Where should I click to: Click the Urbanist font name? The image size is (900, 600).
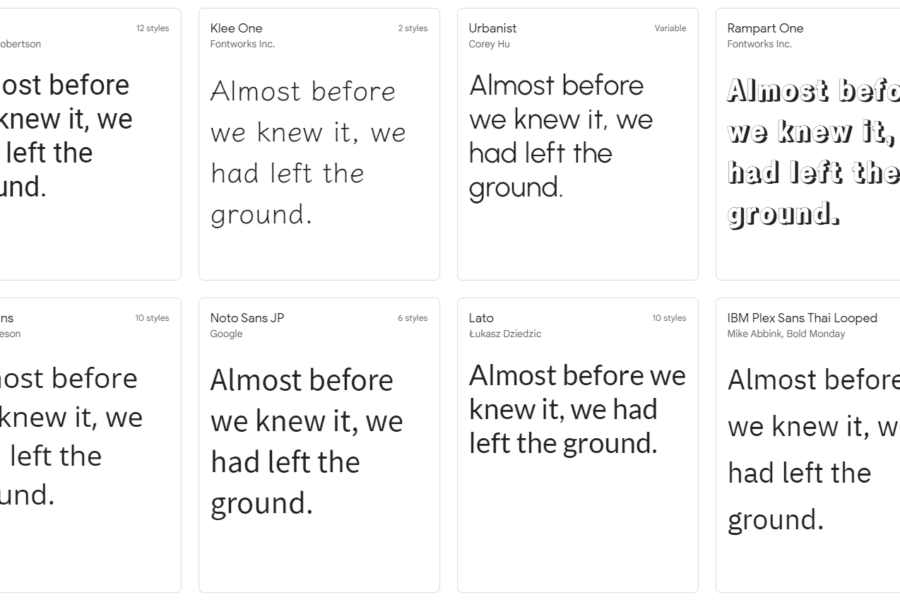[x=493, y=28]
